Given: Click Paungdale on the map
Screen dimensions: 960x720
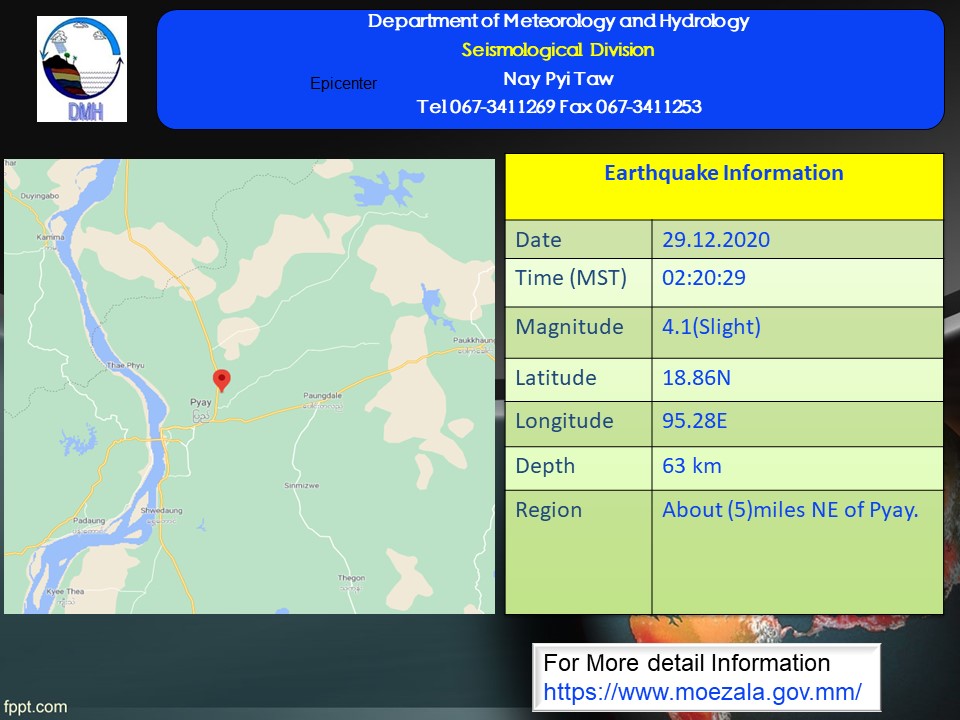Looking at the screenshot, I should pyautogui.click(x=323, y=397).
